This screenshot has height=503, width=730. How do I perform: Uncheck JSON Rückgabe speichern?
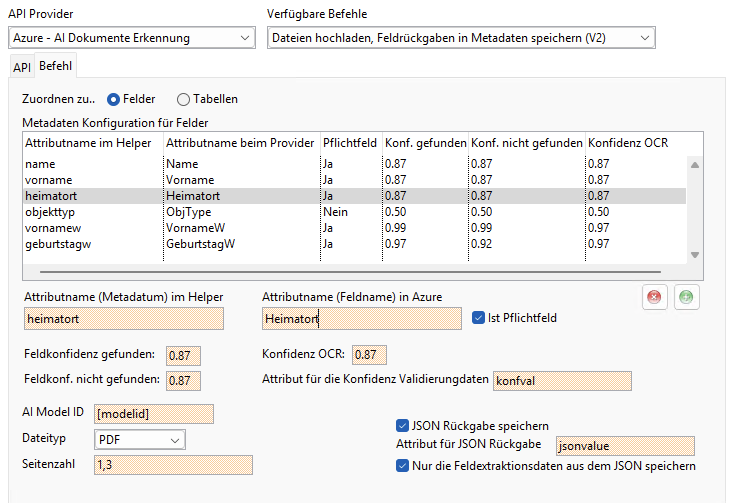tap(403, 425)
